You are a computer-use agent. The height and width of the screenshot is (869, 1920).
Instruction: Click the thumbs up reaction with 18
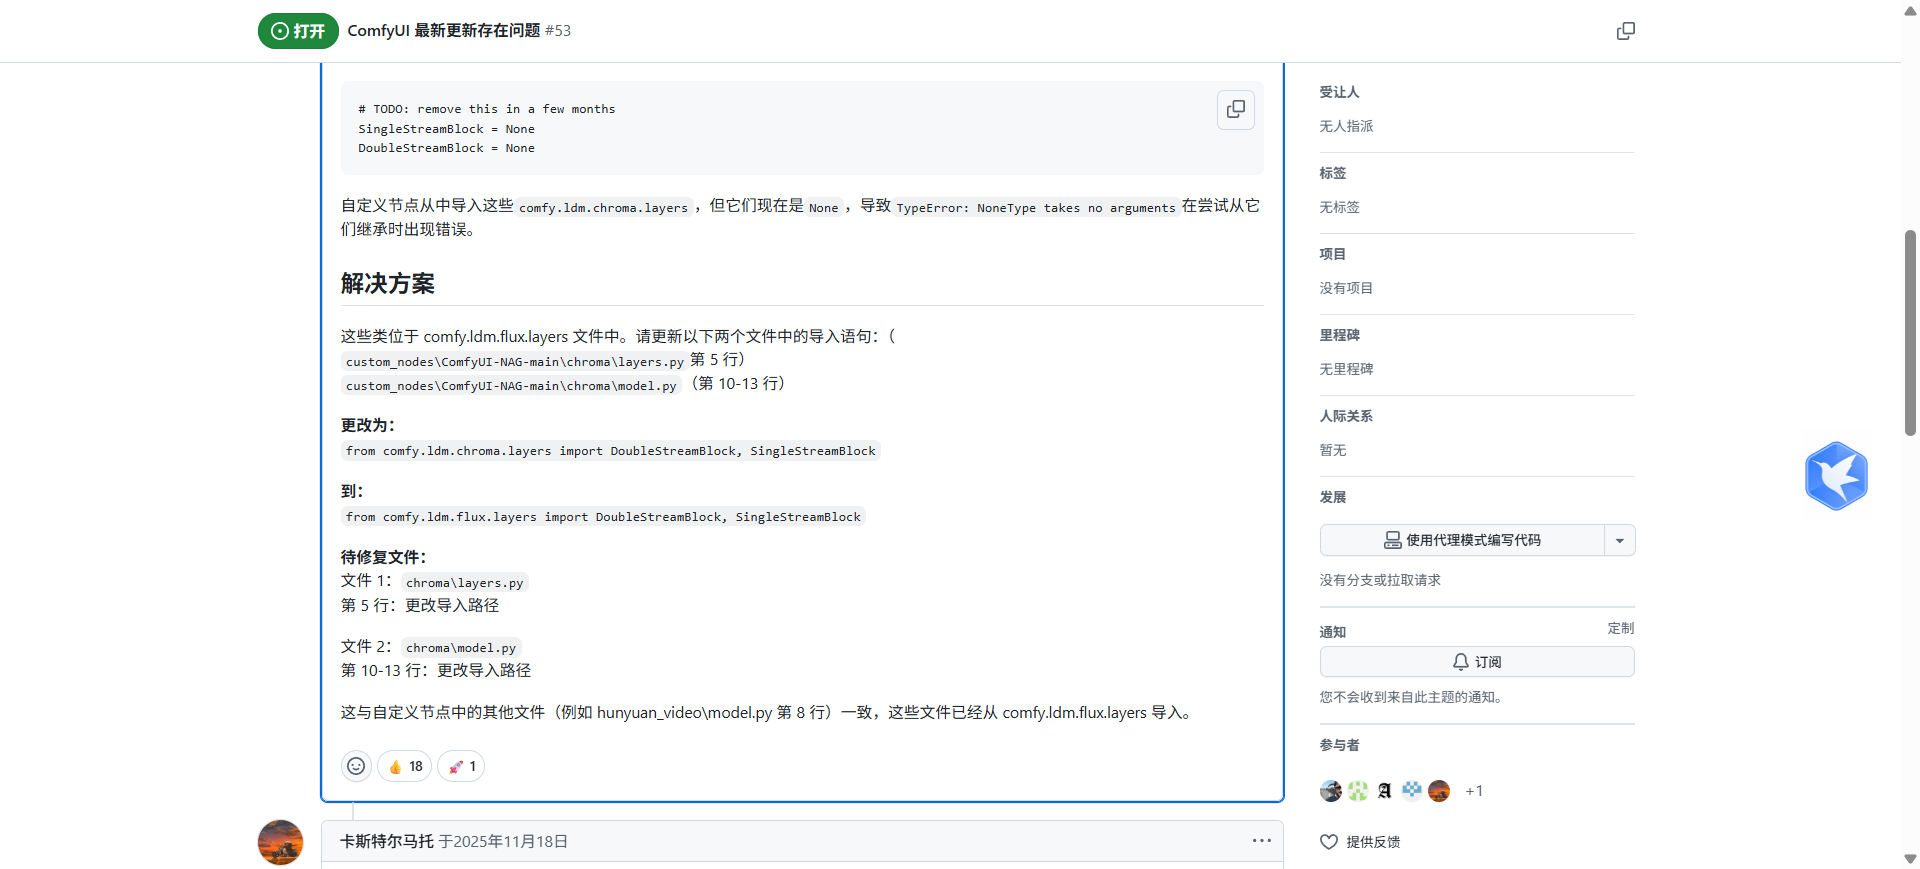tap(405, 766)
